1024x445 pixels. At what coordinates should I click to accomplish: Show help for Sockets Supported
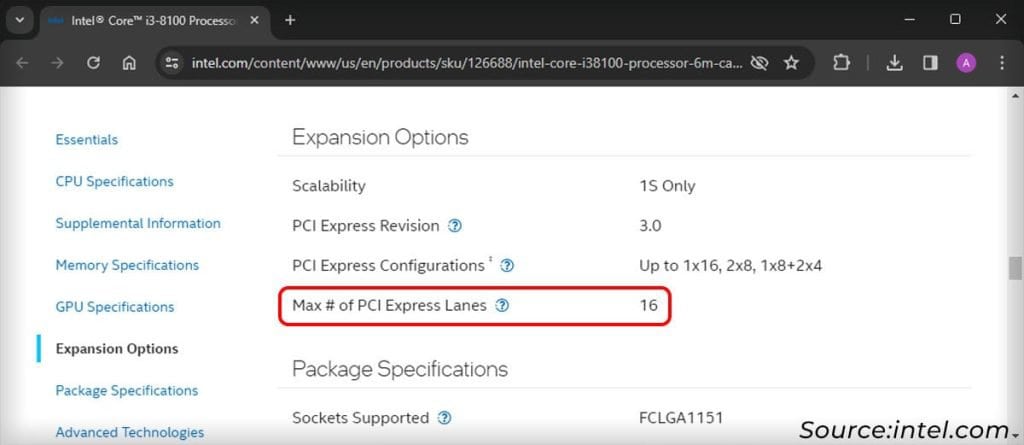pos(444,418)
